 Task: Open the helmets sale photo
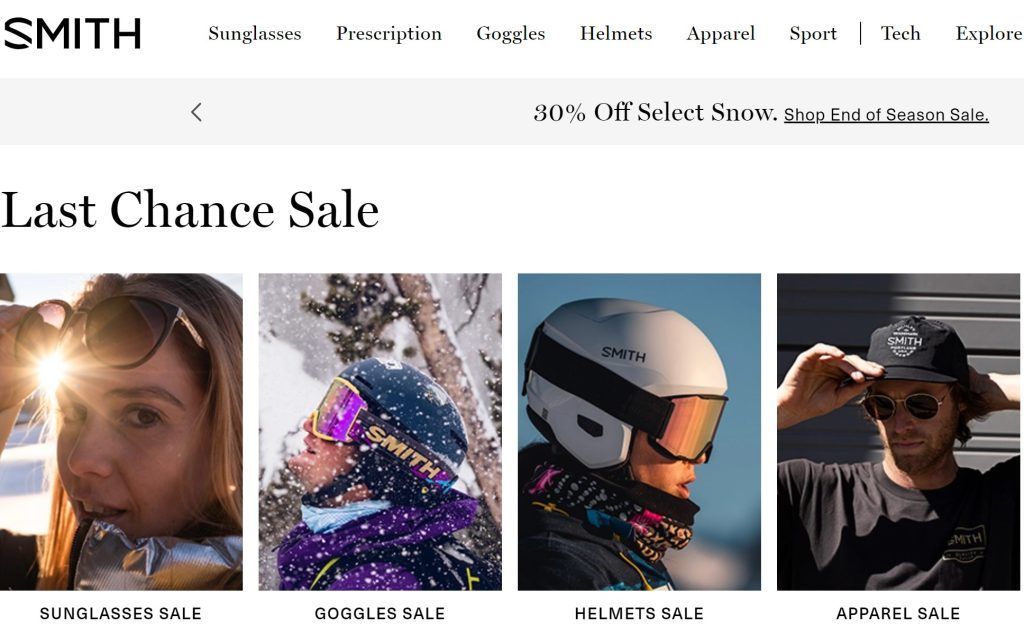point(639,431)
